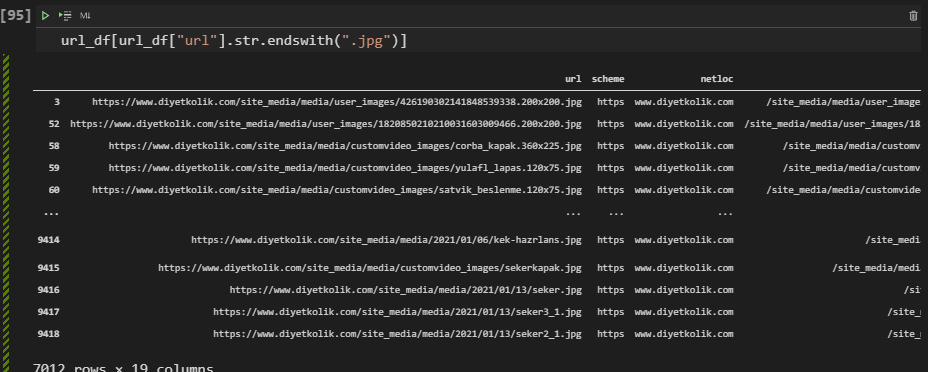Select row index 60

click(54, 190)
